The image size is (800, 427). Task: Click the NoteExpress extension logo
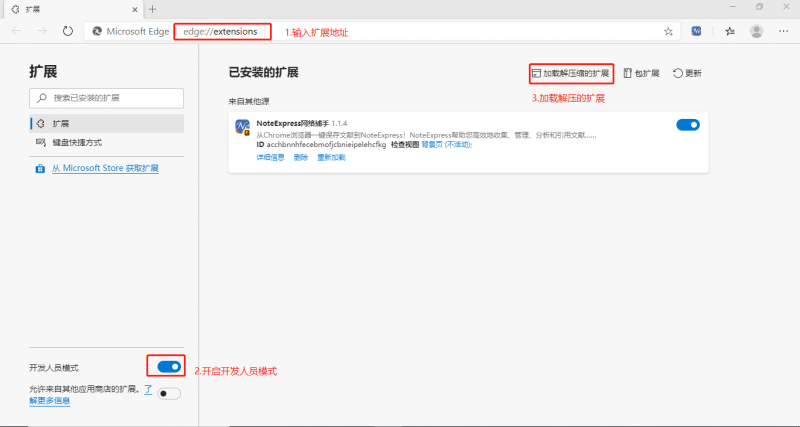(242, 127)
